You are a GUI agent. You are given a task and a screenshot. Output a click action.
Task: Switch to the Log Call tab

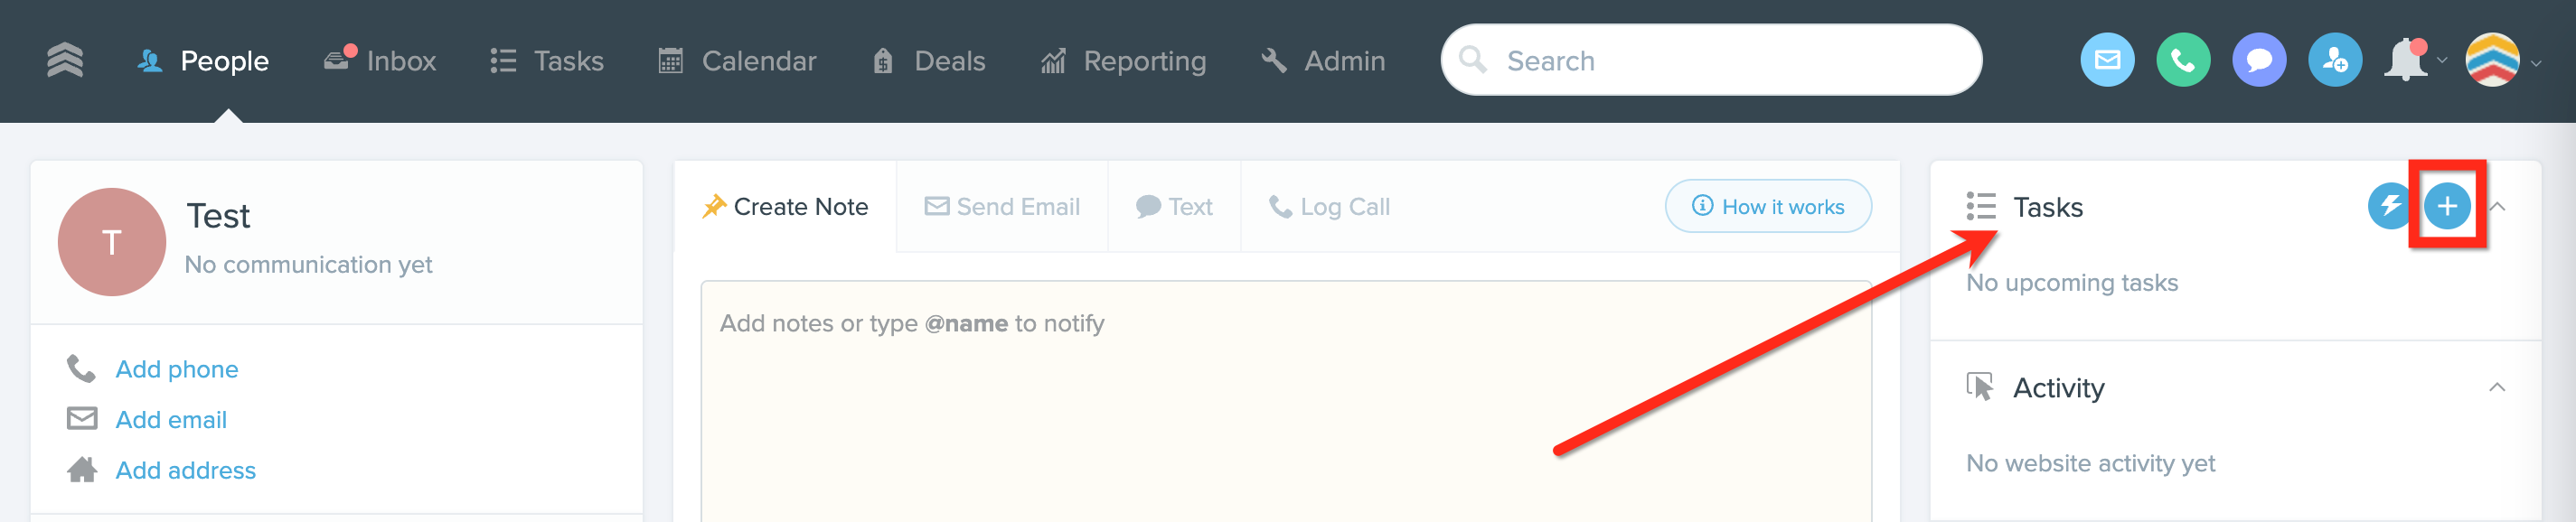(1329, 207)
